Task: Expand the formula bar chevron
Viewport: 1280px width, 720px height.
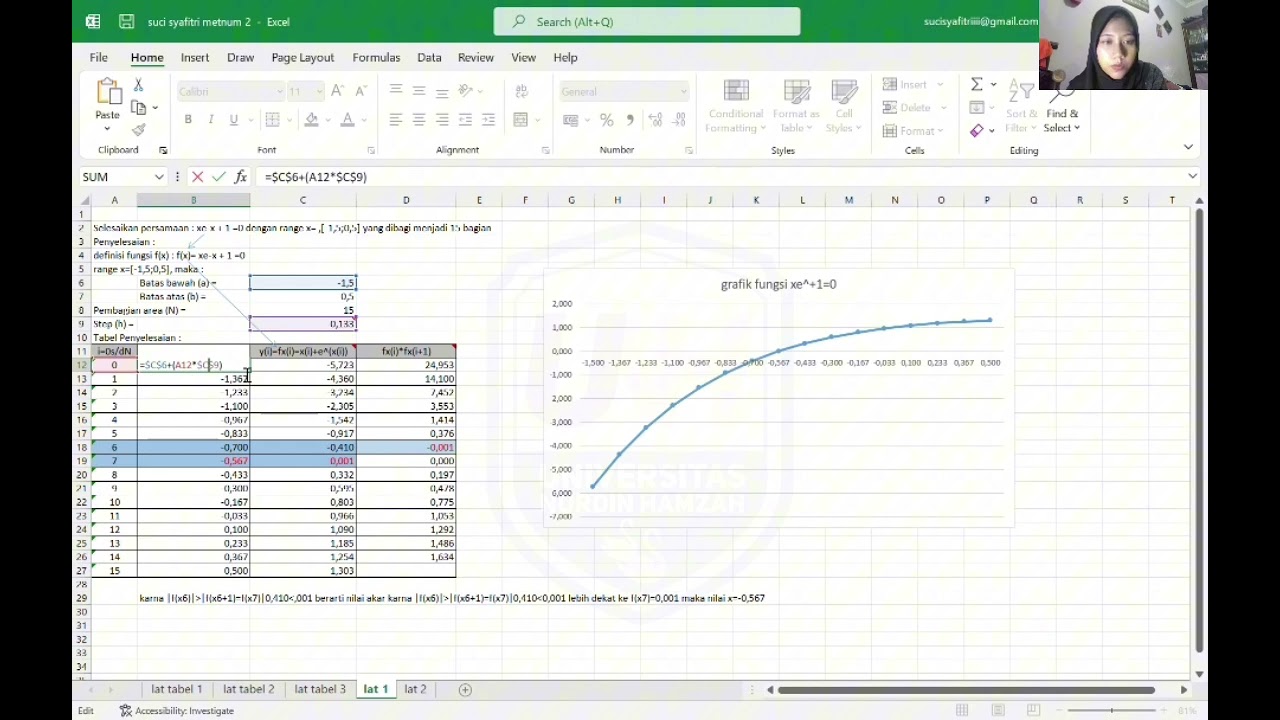Action: (x=1193, y=176)
